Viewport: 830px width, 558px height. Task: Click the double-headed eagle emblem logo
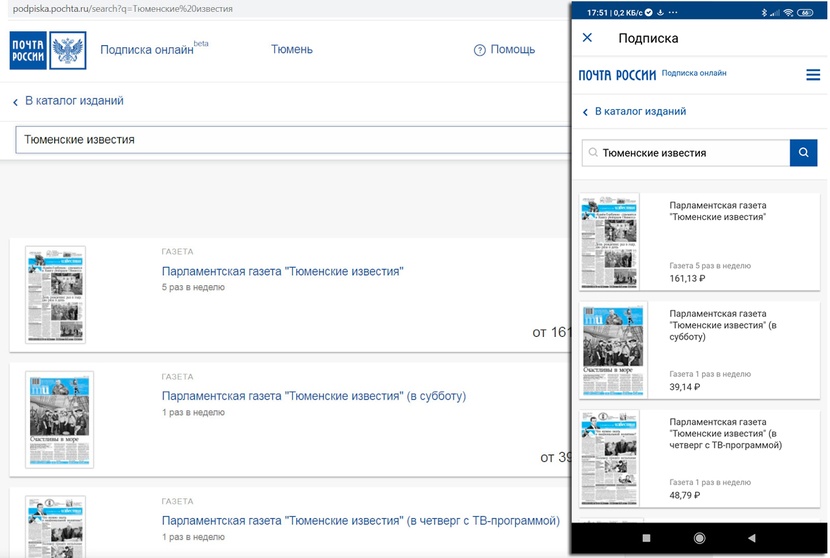[x=68, y=50]
